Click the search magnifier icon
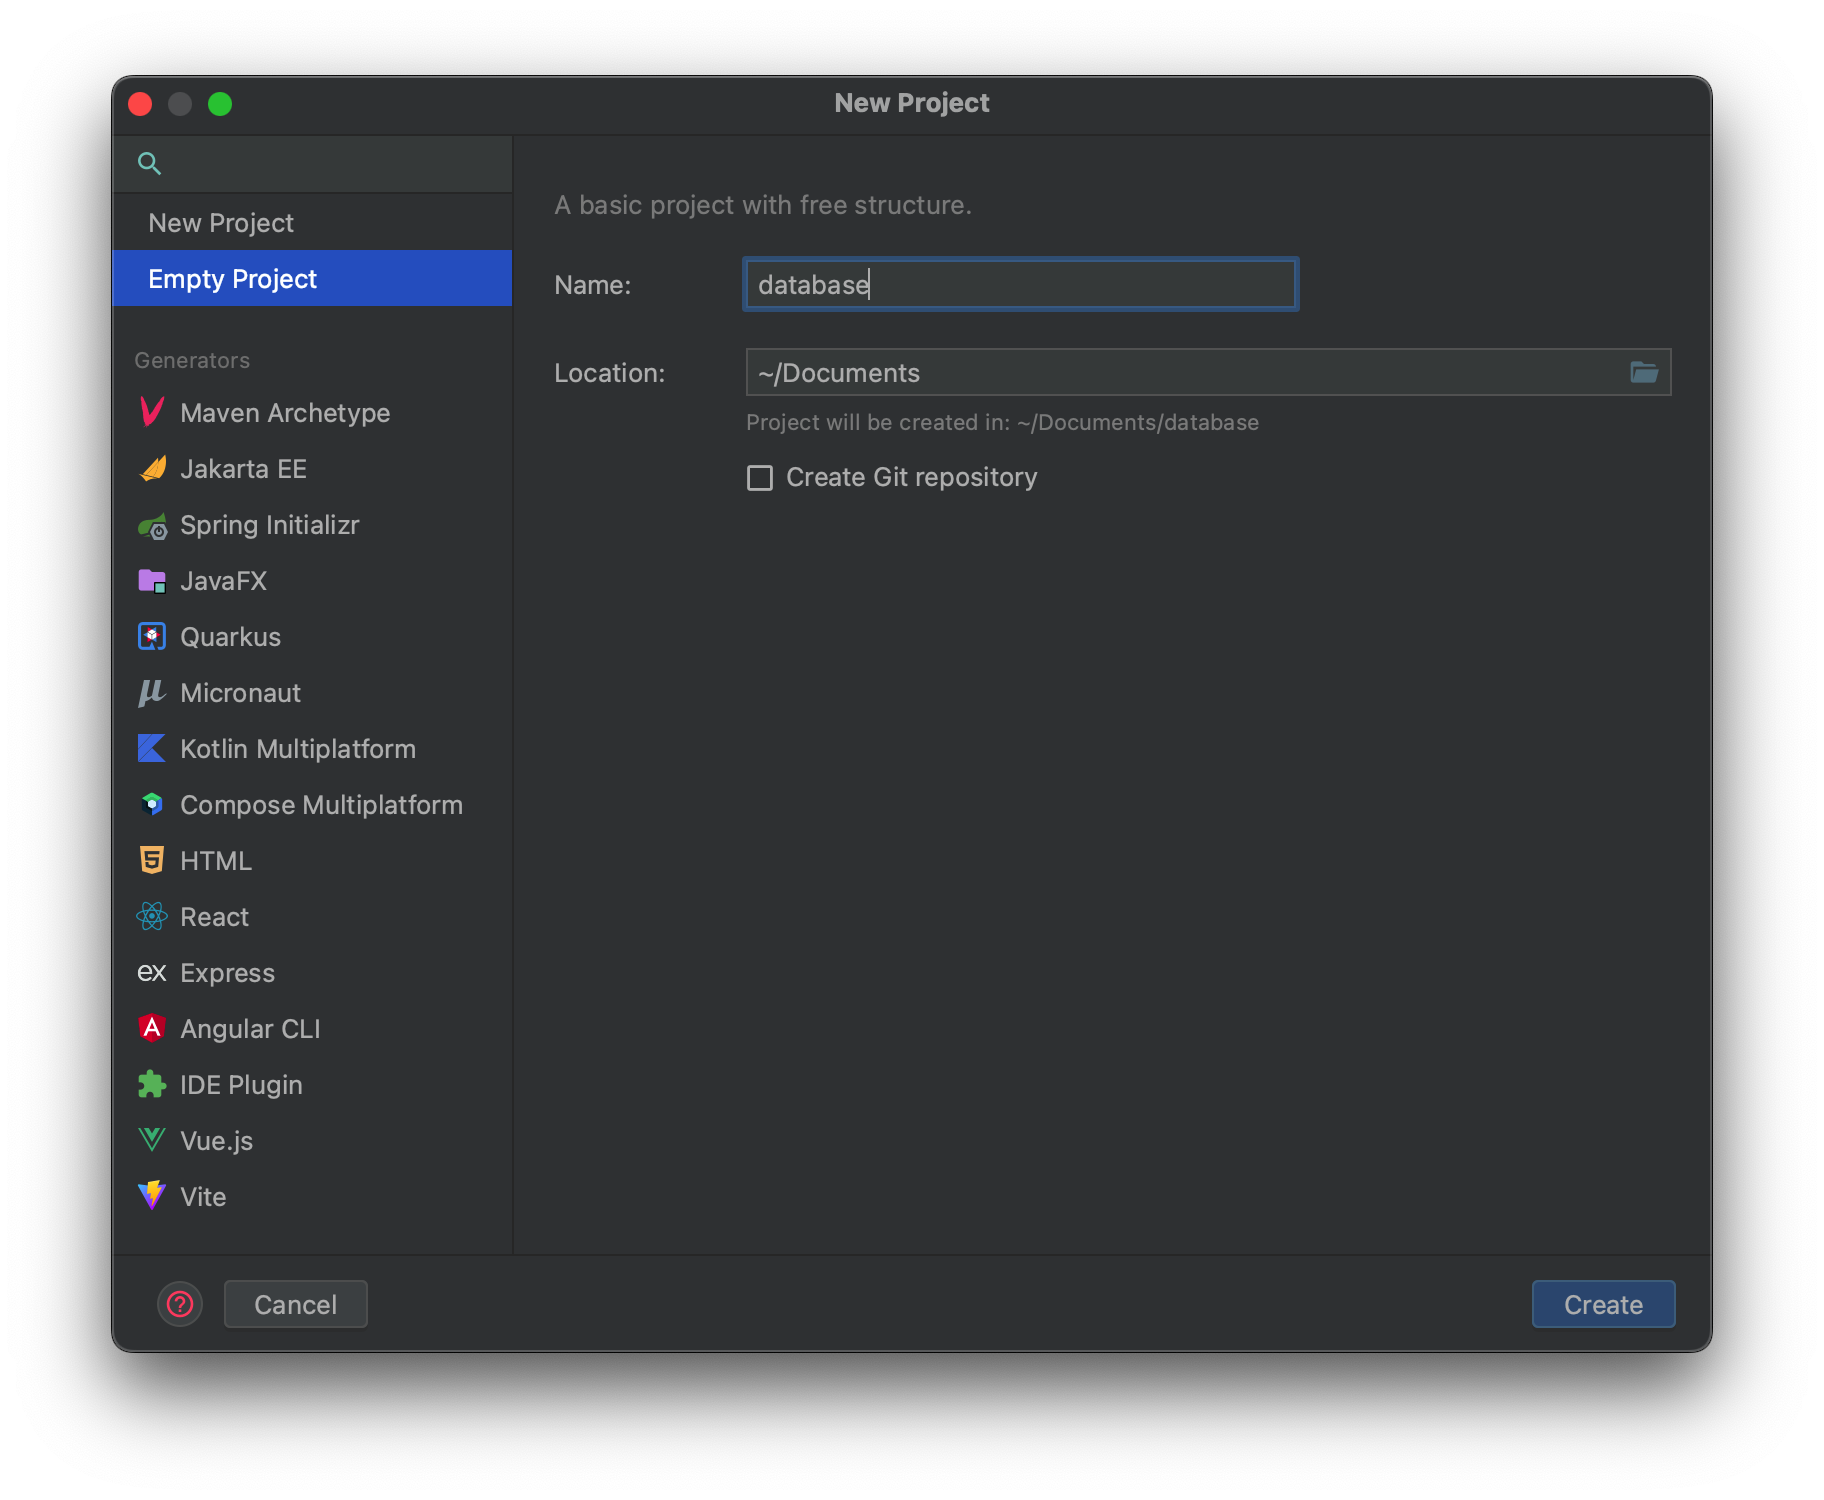This screenshot has width=1824, height=1500. click(x=149, y=163)
